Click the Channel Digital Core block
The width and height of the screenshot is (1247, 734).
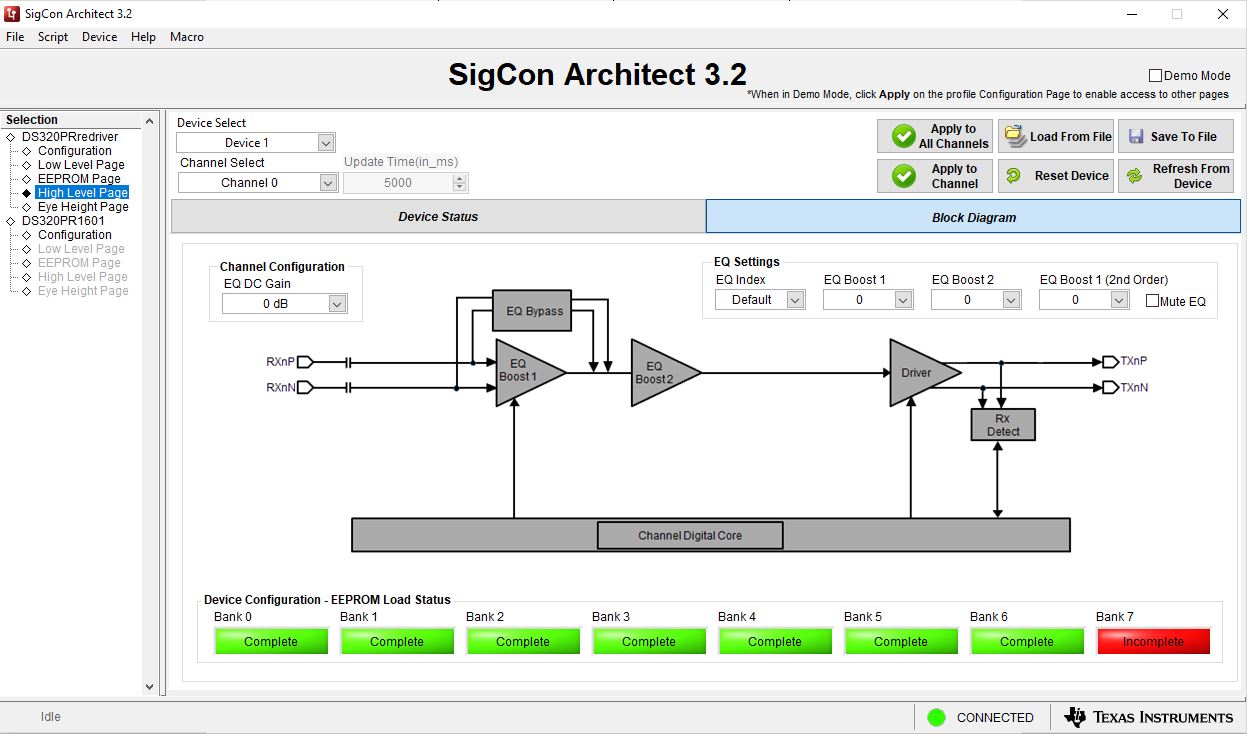pyautogui.click(x=690, y=535)
